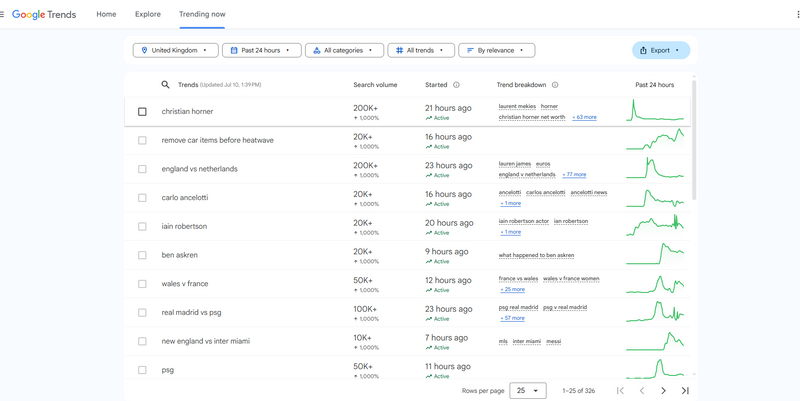Image resolution: width=800 pixels, height=401 pixels.
Task: Click the info icon next to Trend breakdown
Action: (555, 85)
